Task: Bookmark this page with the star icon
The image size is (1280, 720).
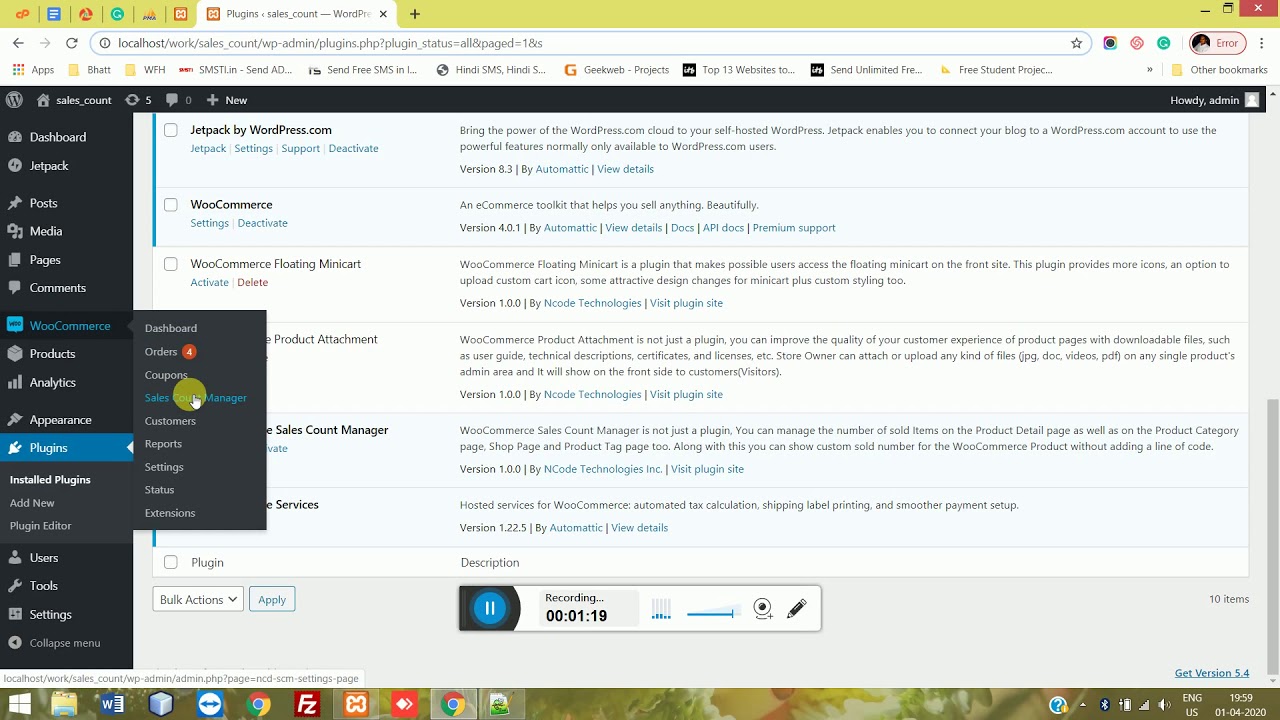Action: 1076,43
